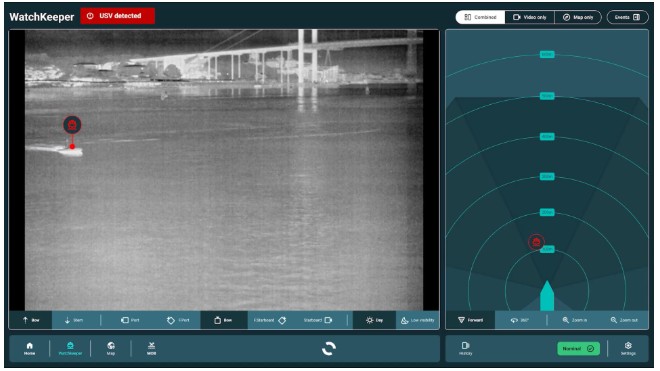Enable Low visibility camera mode
The height and width of the screenshot is (371, 660).
point(418,320)
